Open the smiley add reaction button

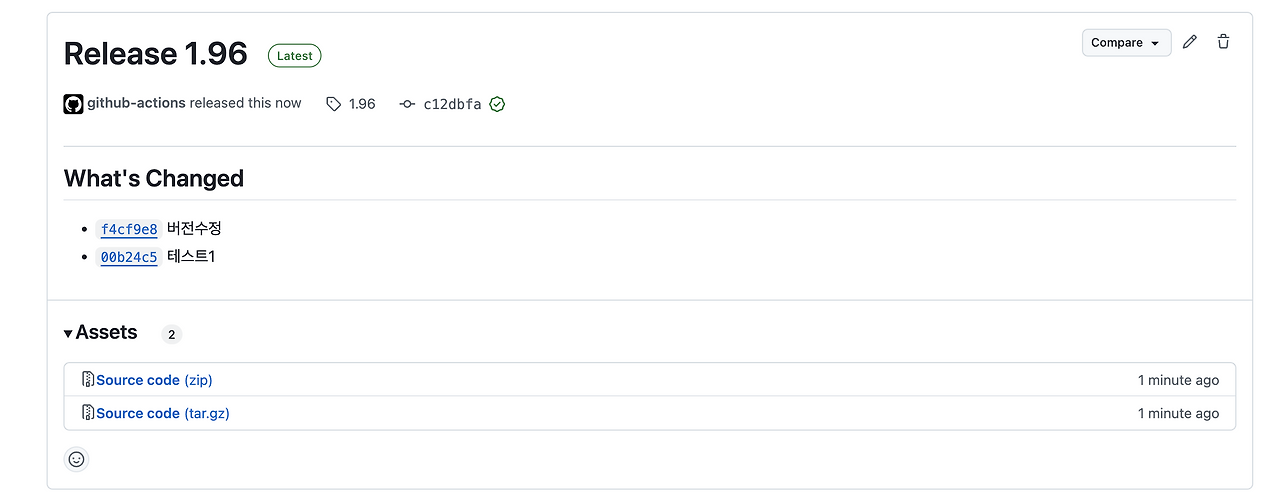click(x=76, y=459)
